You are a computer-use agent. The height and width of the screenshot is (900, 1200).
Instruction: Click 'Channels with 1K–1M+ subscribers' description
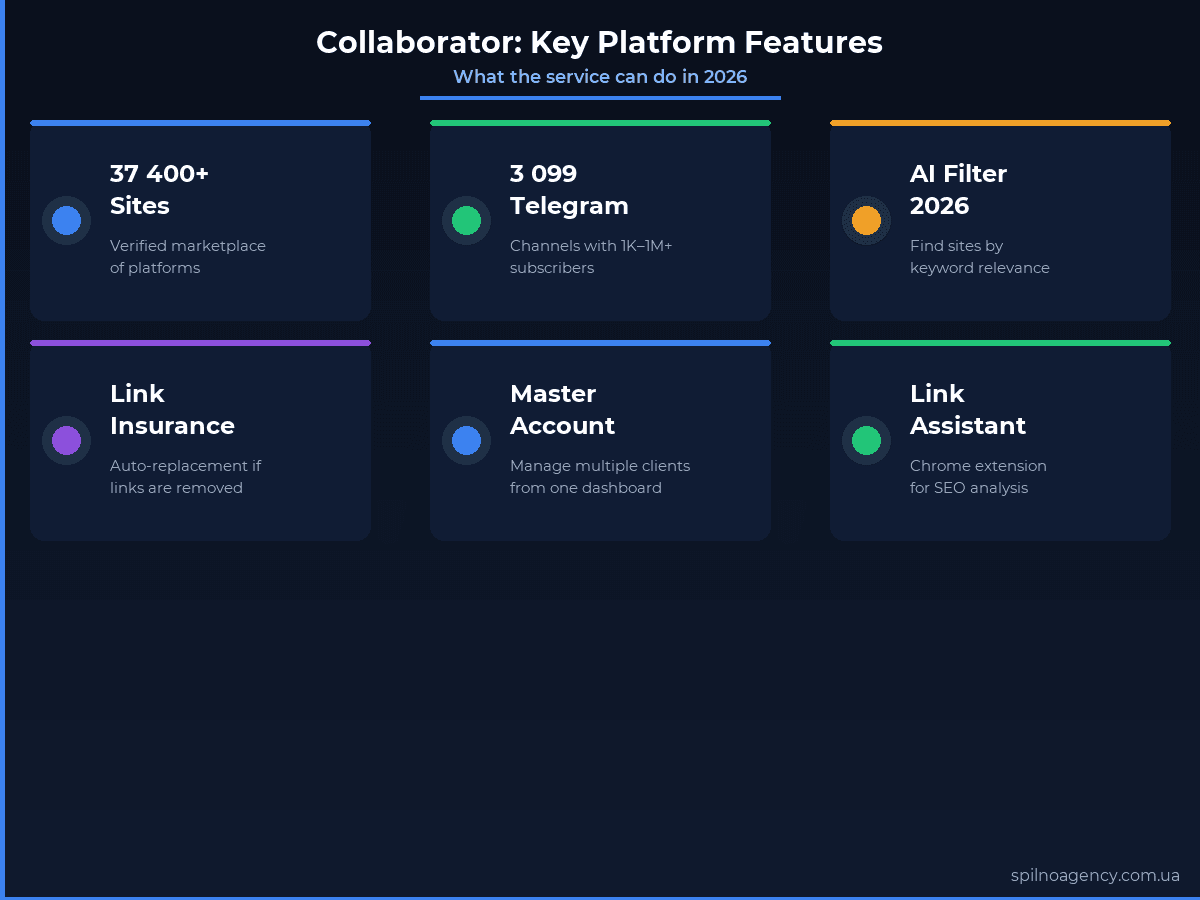(x=591, y=257)
